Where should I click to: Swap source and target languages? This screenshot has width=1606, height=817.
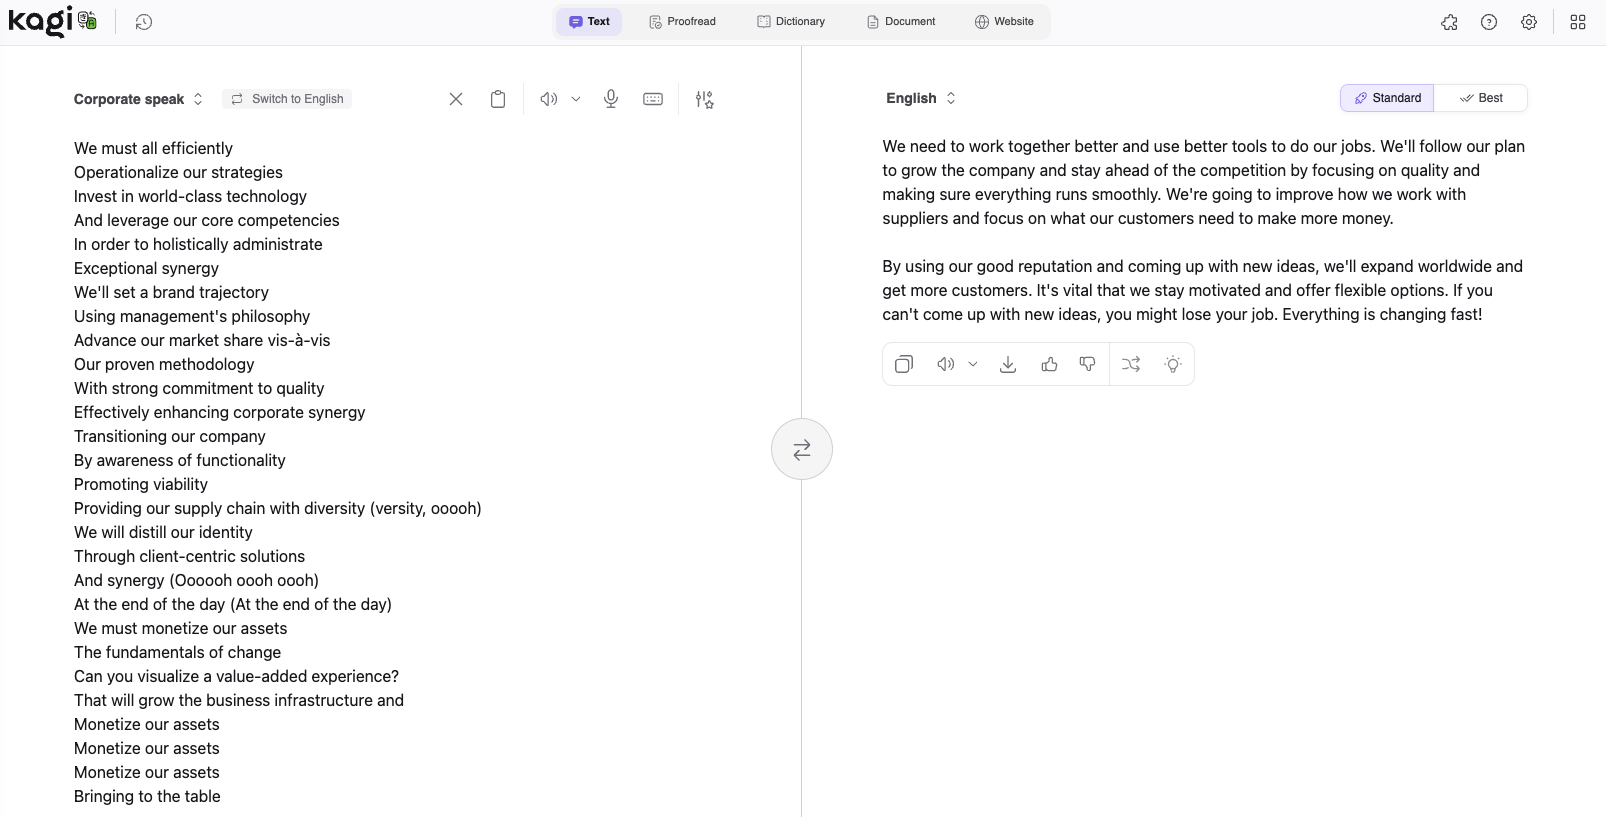802,450
